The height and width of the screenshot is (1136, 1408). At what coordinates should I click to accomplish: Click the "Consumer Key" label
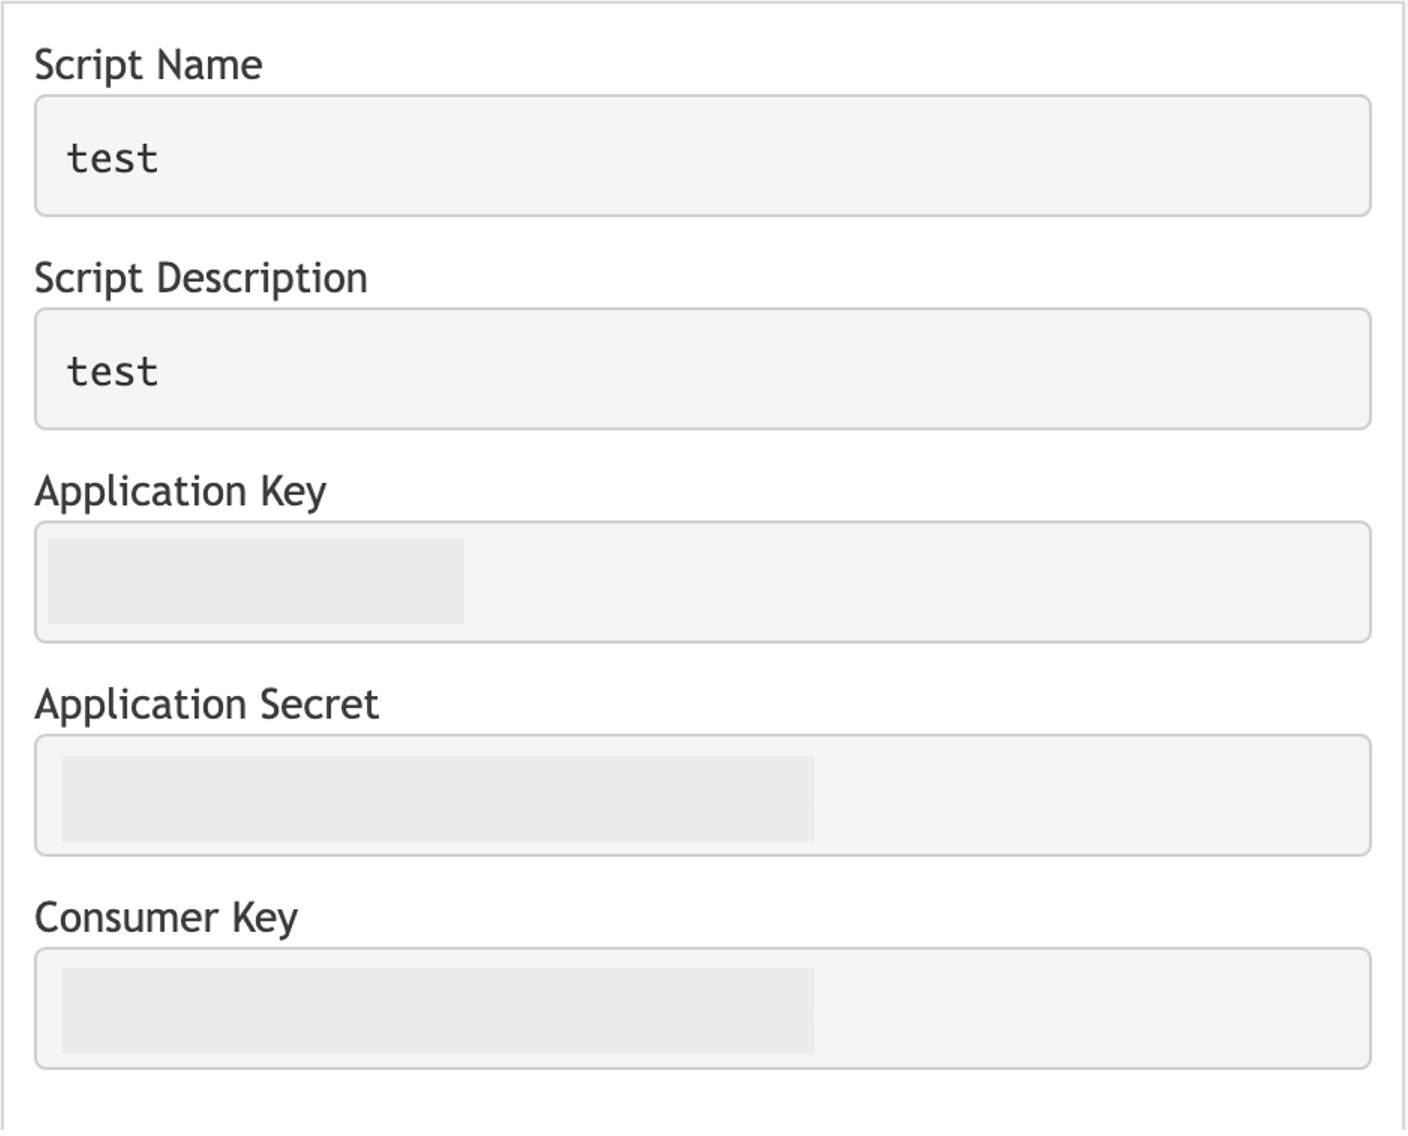tap(166, 918)
